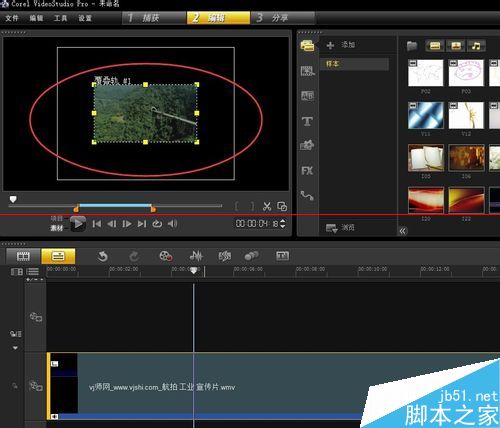Set mark-out with the ] bracket button
500x428 pixels.
click(252, 207)
